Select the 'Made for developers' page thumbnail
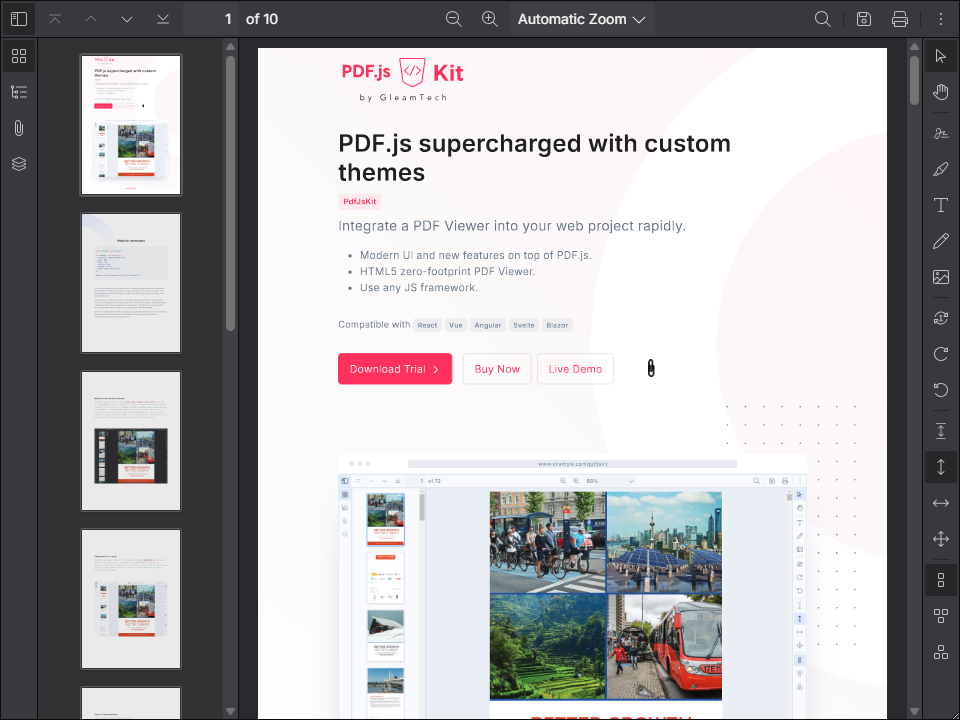Screen dimensions: 960x720 (x=131, y=283)
